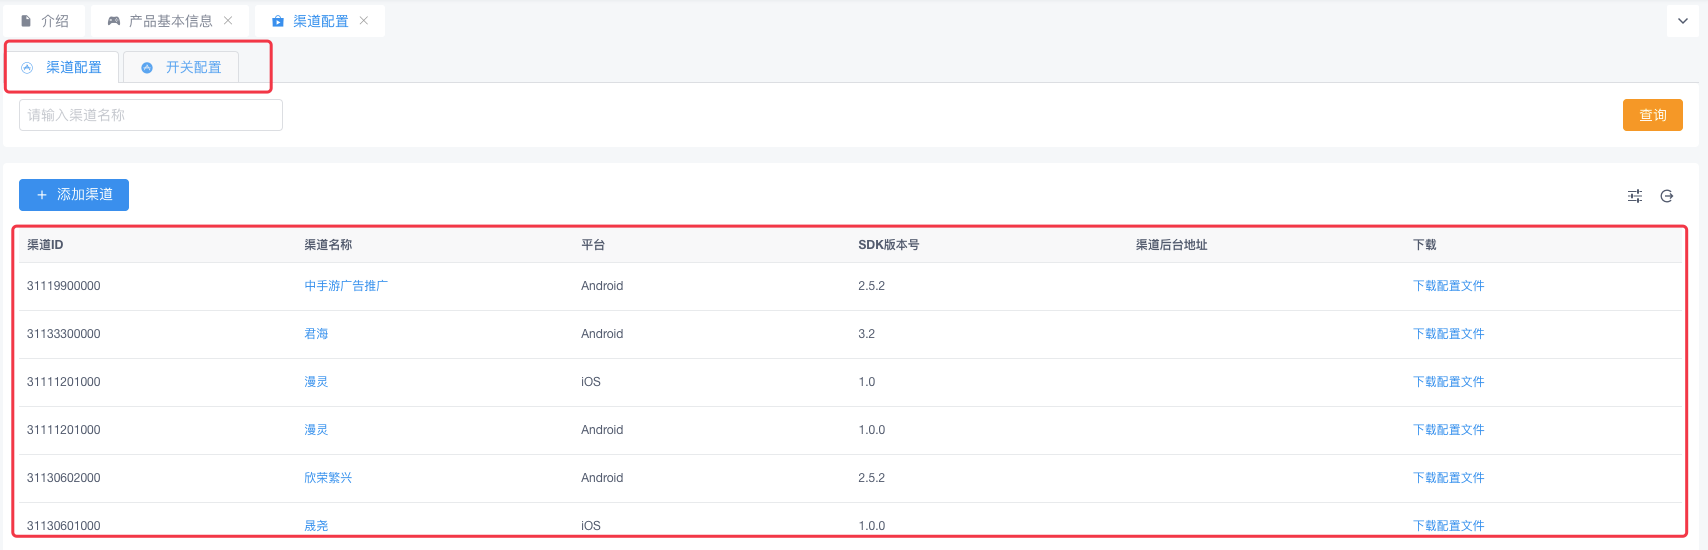Open the 中手游广告推广 channel link
The image size is (1708, 550).
pyautogui.click(x=346, y=286)
